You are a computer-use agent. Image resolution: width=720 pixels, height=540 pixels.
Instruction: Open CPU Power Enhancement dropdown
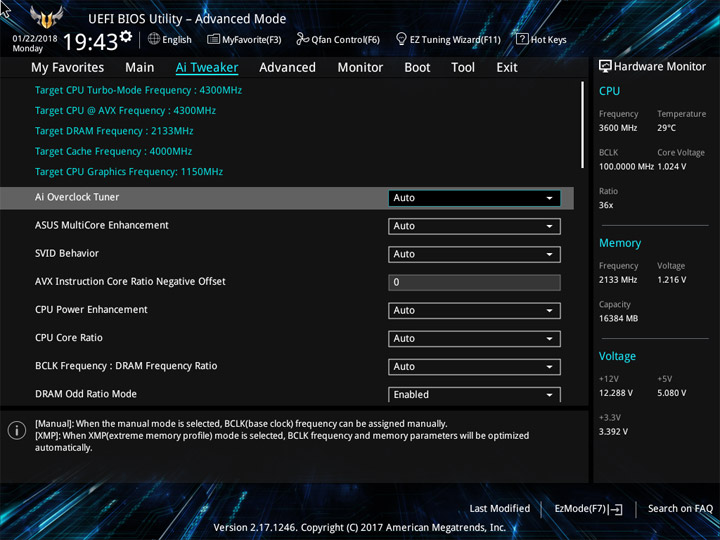[x=474, y=310]
